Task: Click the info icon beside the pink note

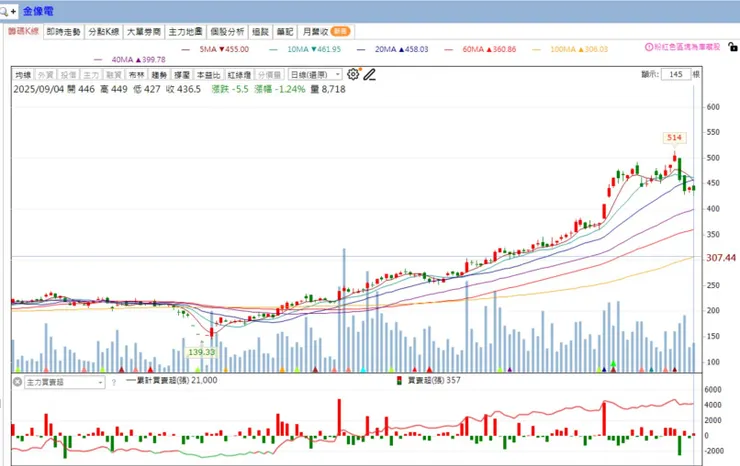Action: click(x=649, y=47)
